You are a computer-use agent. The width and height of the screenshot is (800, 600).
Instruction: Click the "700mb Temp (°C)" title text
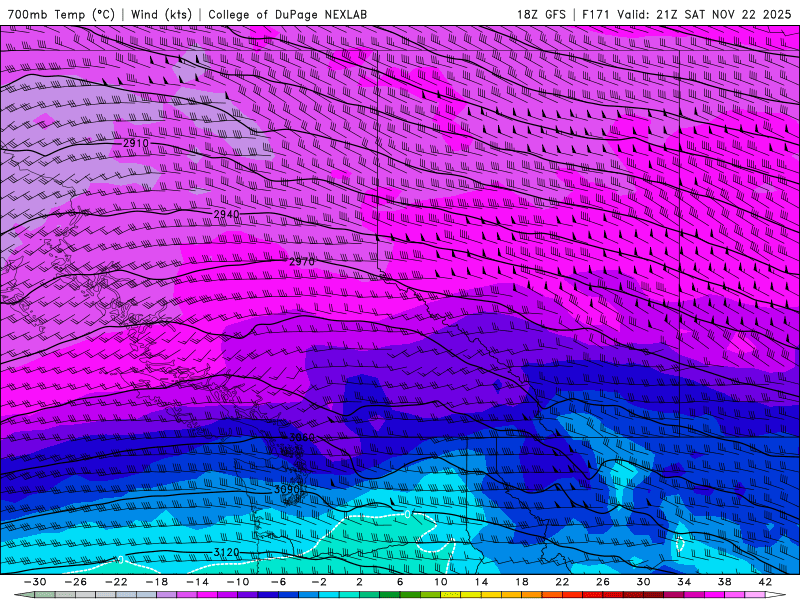61,14
